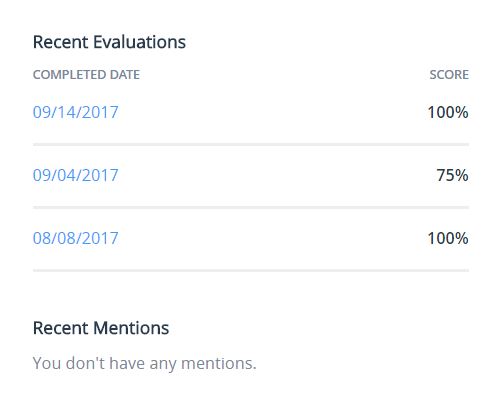
Task: Sort by the COMPLETED DATE column header
Action: point(86,75)
